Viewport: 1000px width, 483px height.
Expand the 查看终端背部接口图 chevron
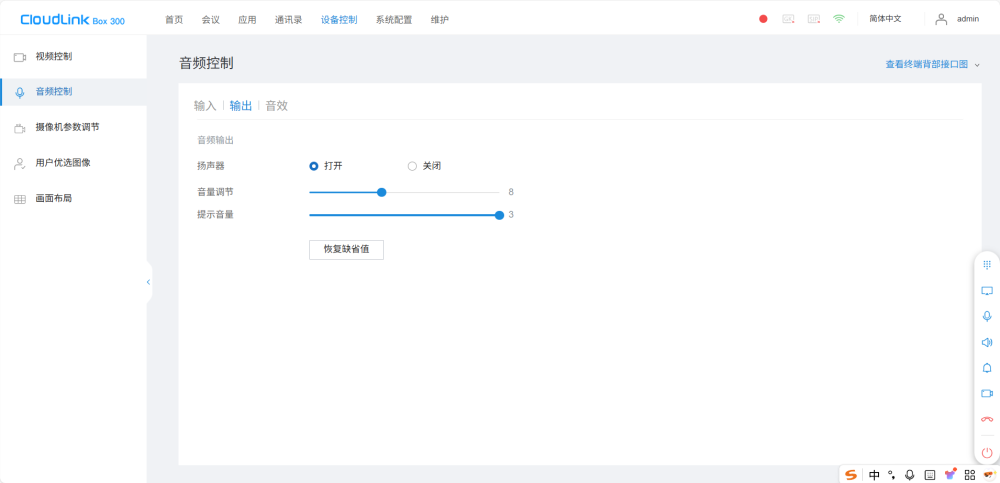pos(977,65)
